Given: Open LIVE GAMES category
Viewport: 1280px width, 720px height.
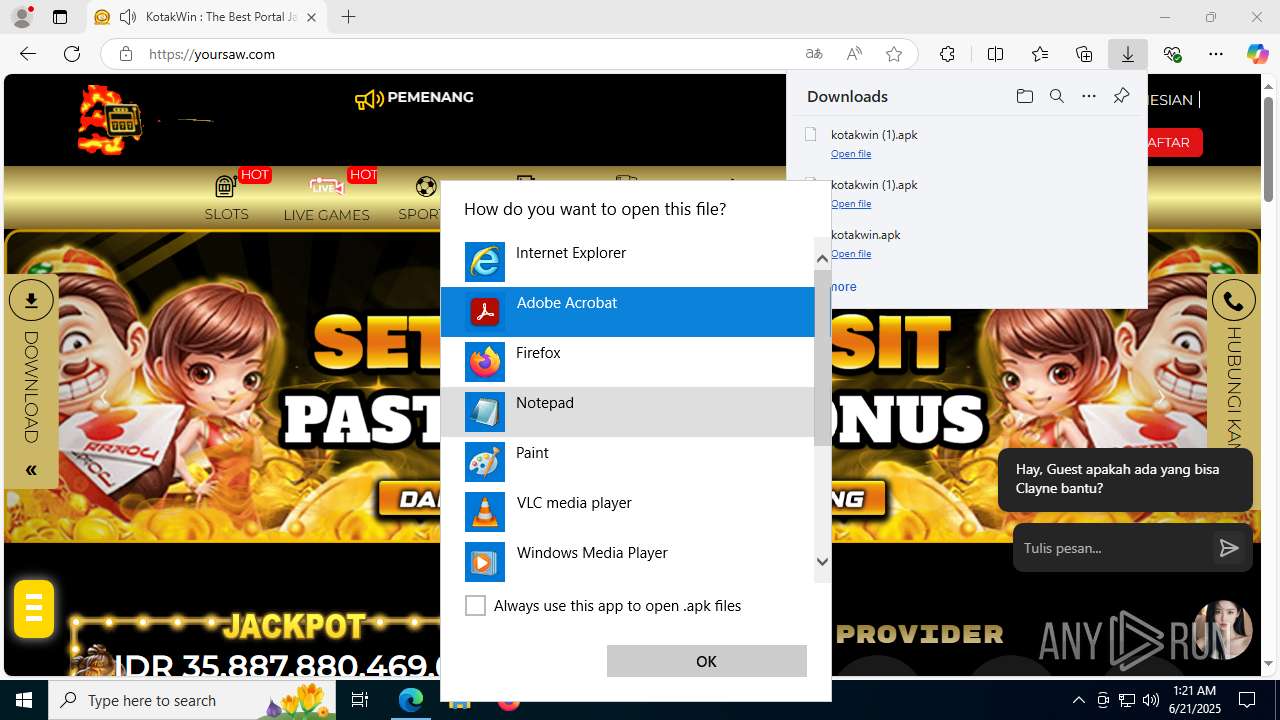Looking at the screenshot, I should [x=326, y=198].
